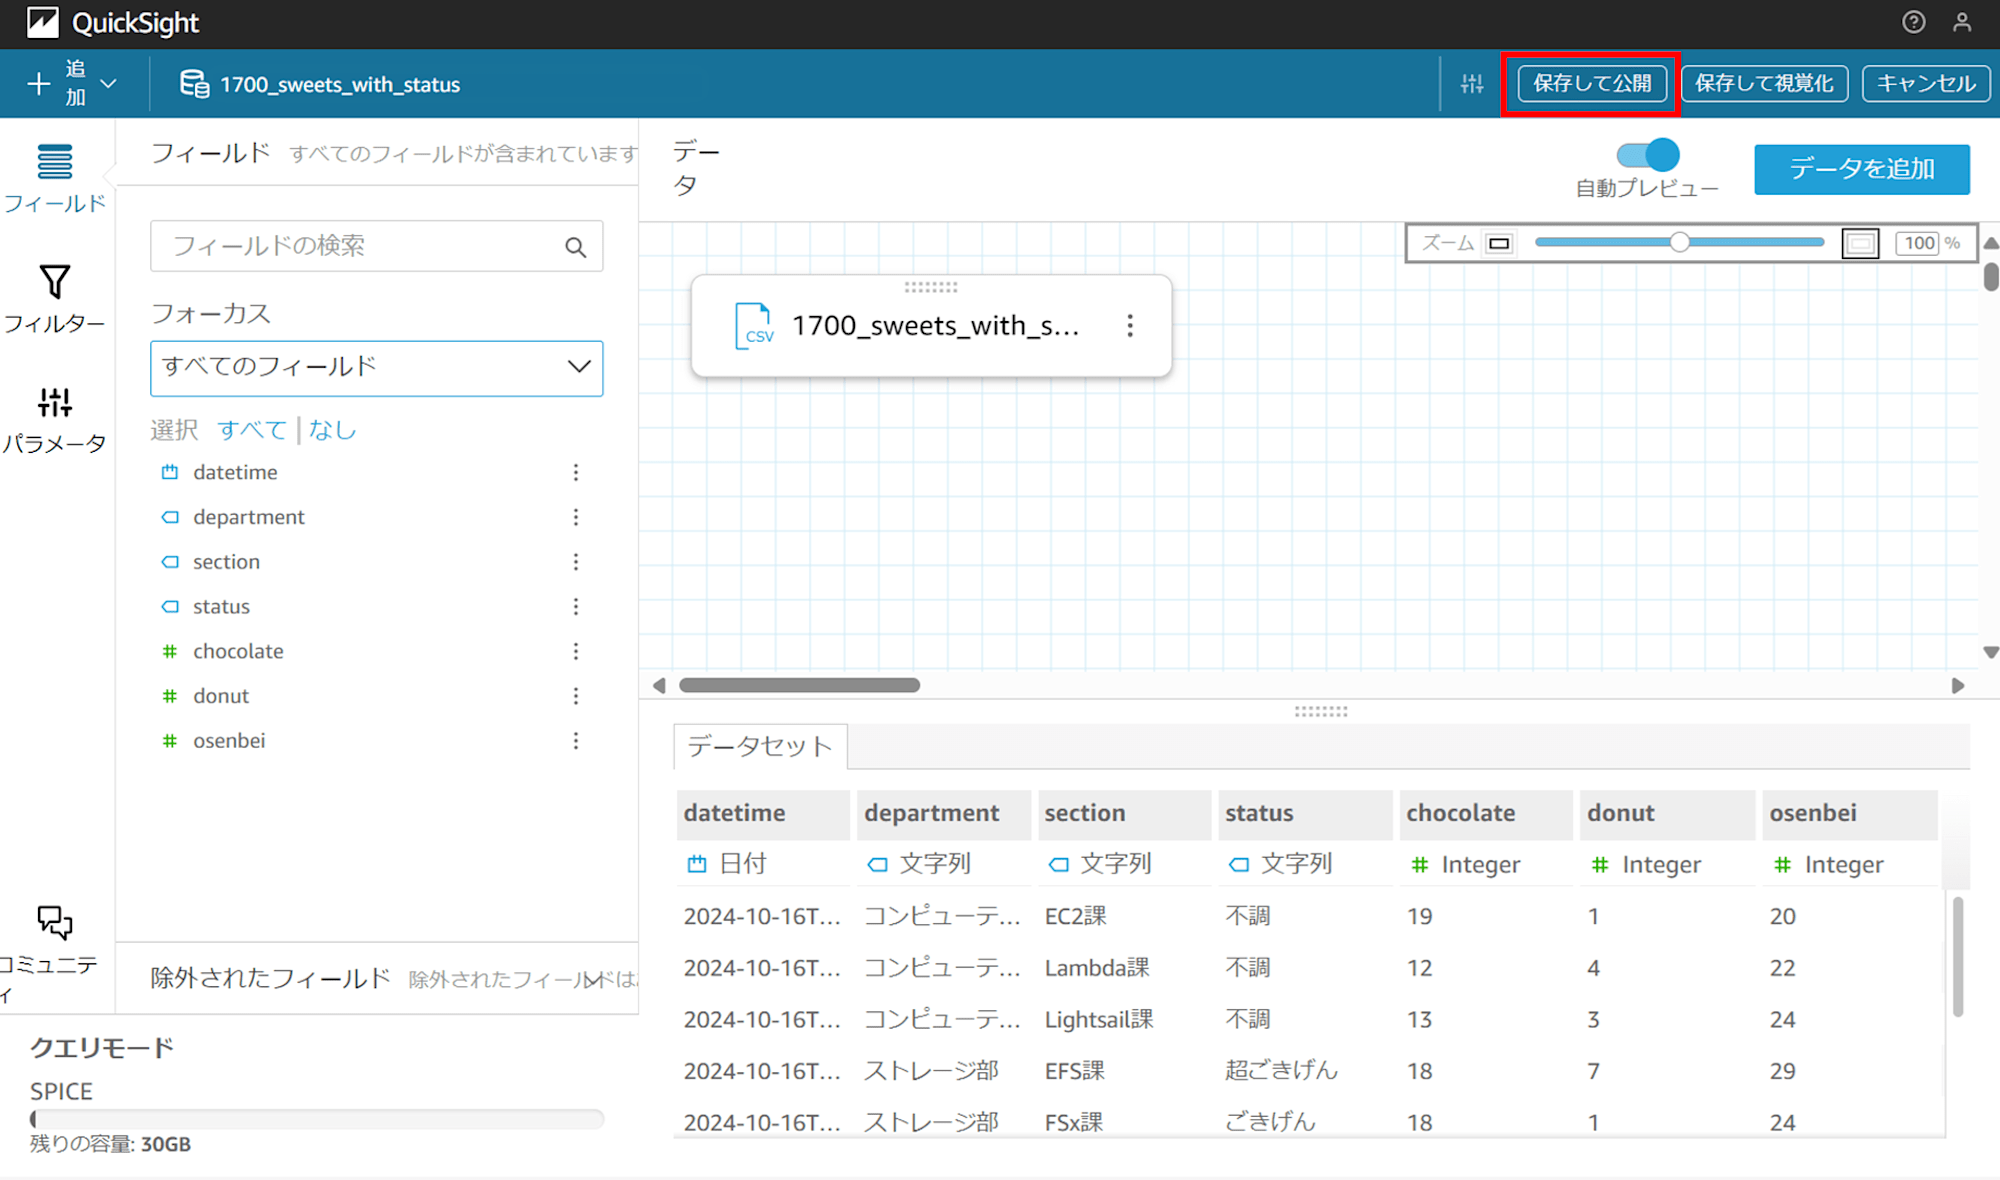
Task: Click the canvas left scroll arrow
Action: [659, 685]
